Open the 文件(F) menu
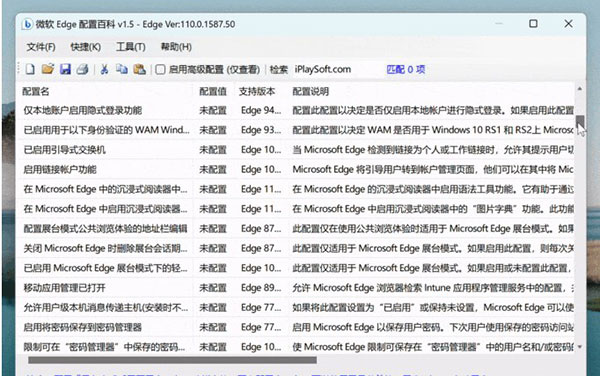This screenshot has width=600, height=376. pos(41,47)
